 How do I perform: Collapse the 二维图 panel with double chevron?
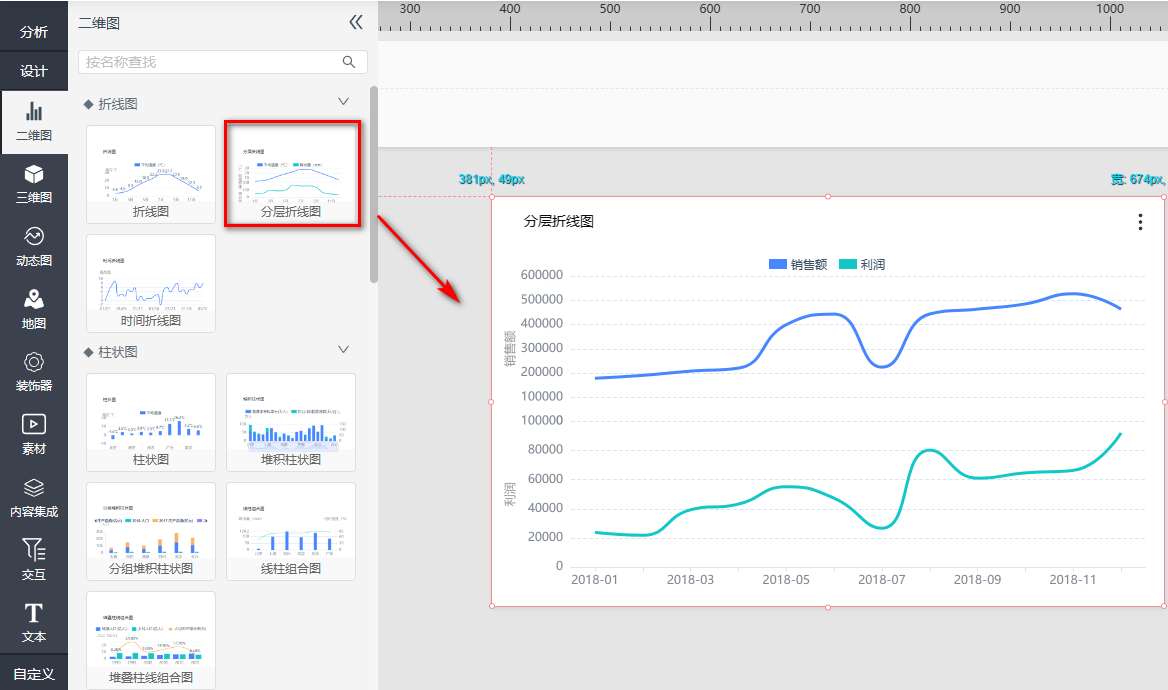[x=355, y=23]
